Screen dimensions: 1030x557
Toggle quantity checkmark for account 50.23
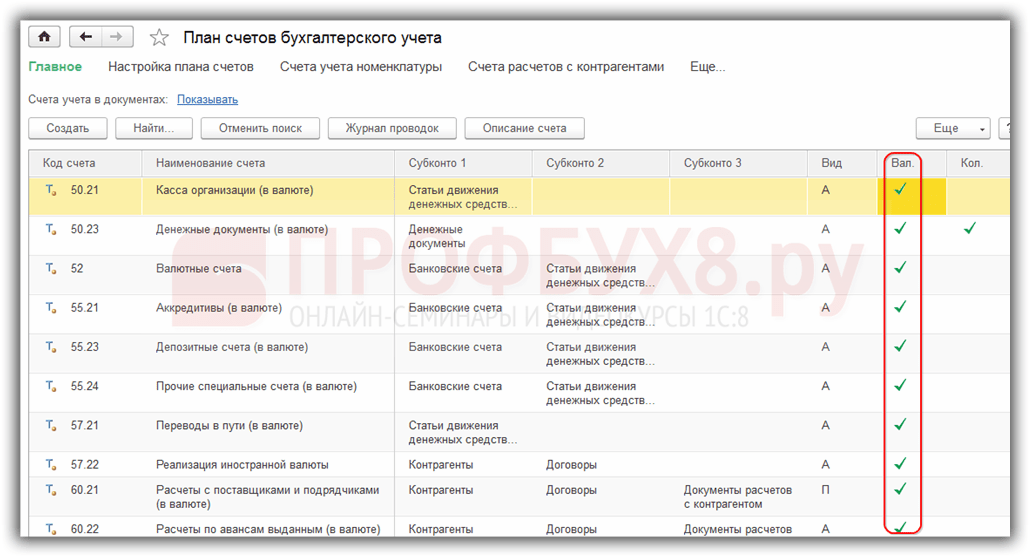coord(970,229)
